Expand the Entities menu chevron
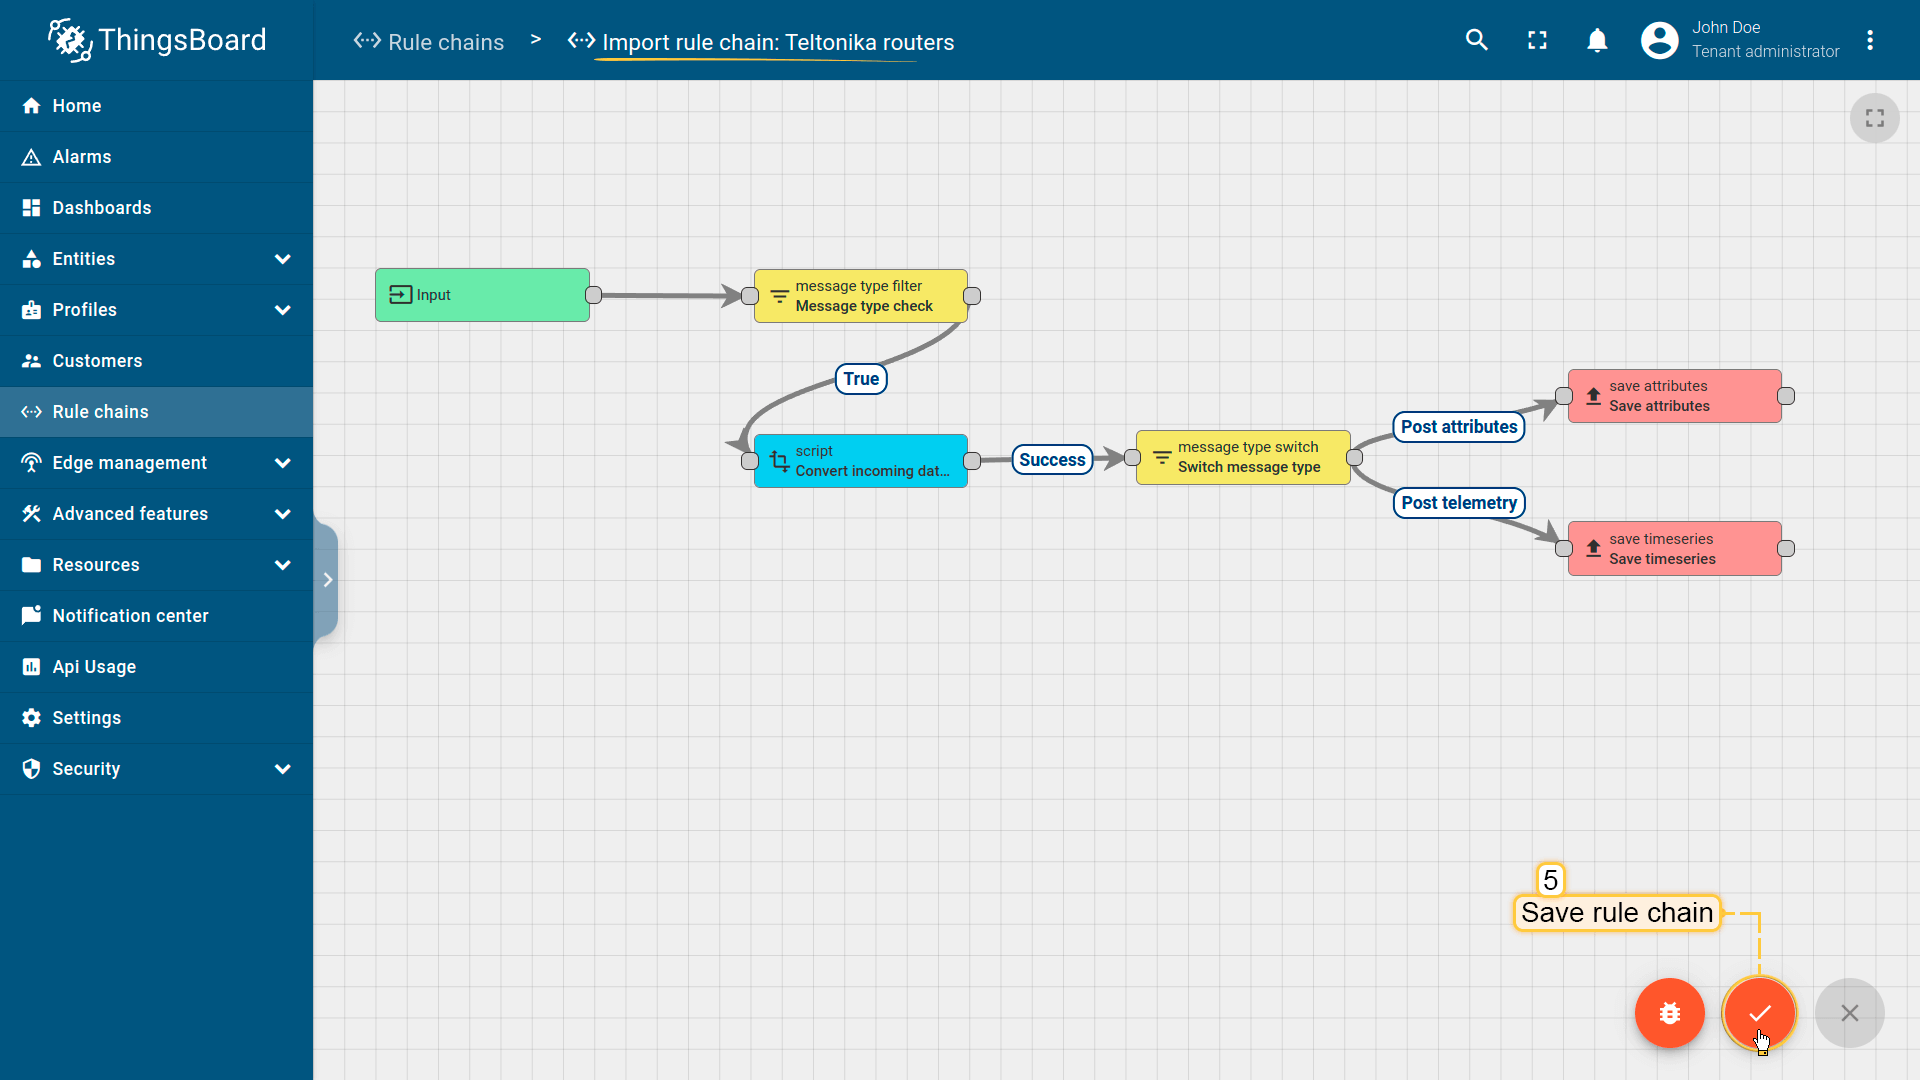This screenshot has width=1920, height=1080. (283, 259)
